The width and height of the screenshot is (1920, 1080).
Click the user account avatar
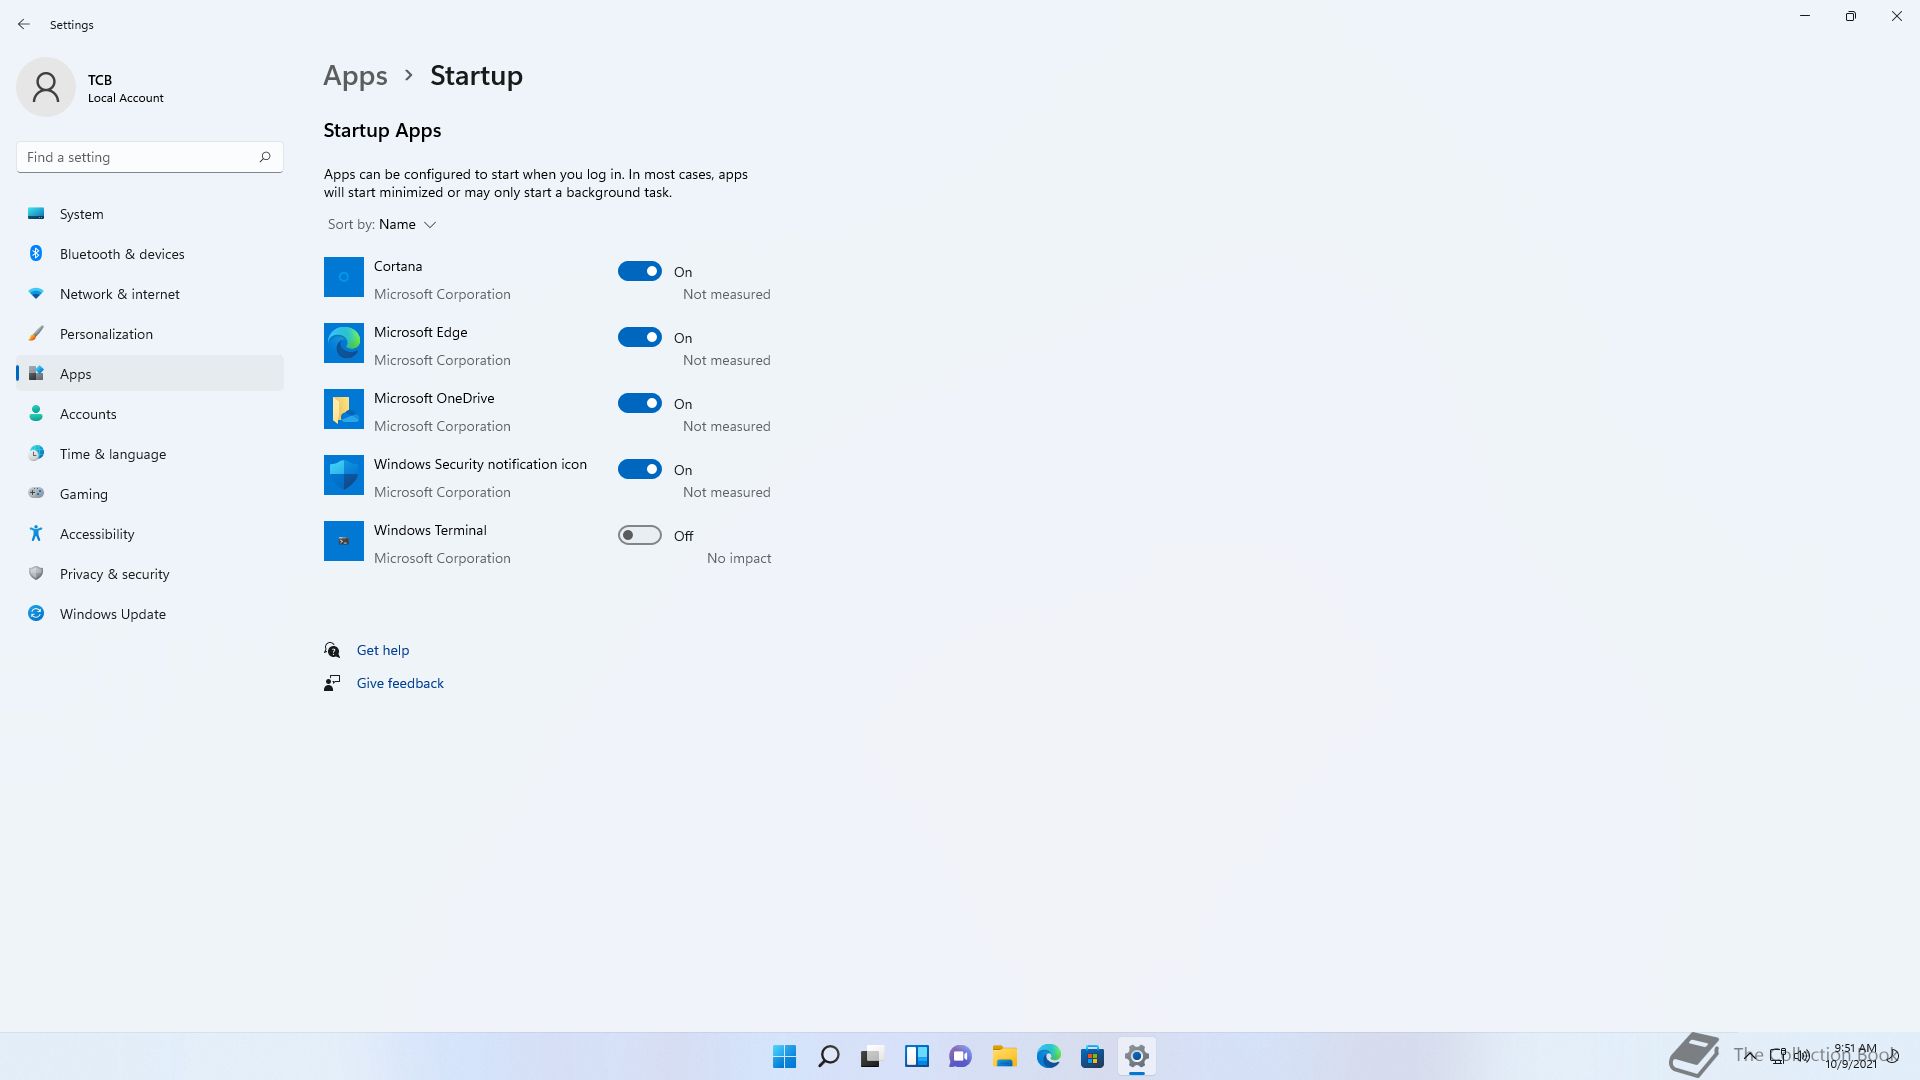click(46, 87)
